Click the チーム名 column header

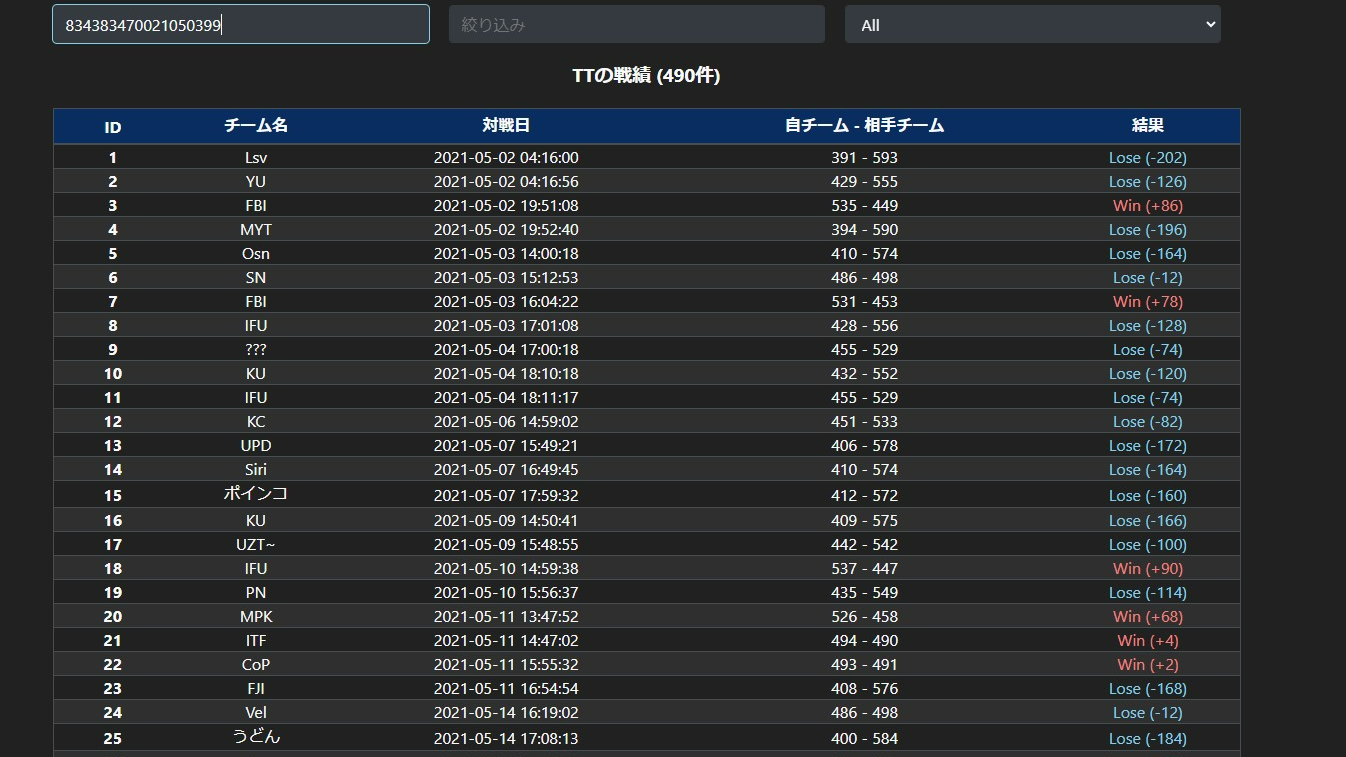256,126
